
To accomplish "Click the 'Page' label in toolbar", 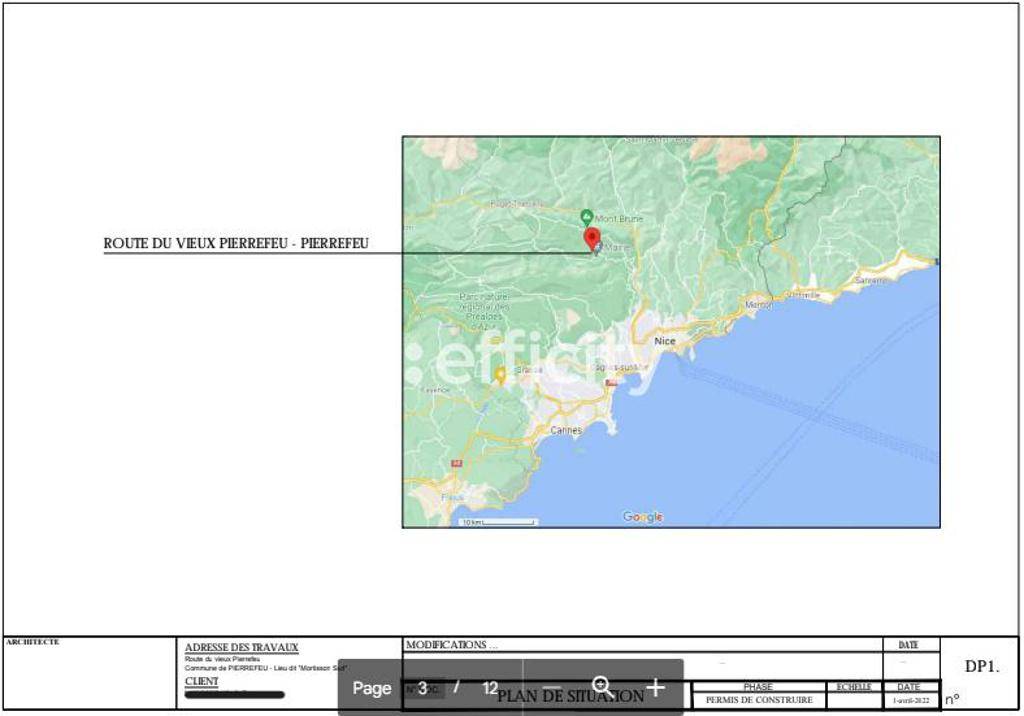I will [372, 689].
